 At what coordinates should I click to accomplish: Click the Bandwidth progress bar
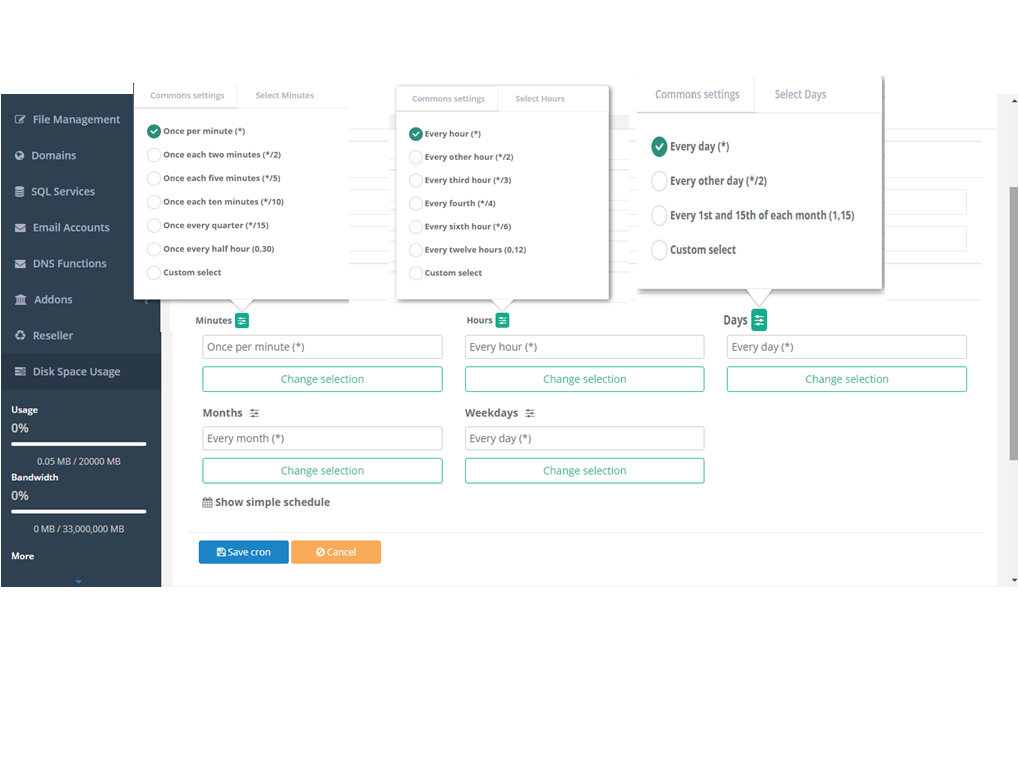pyautogui.click(x=79, y=512)
